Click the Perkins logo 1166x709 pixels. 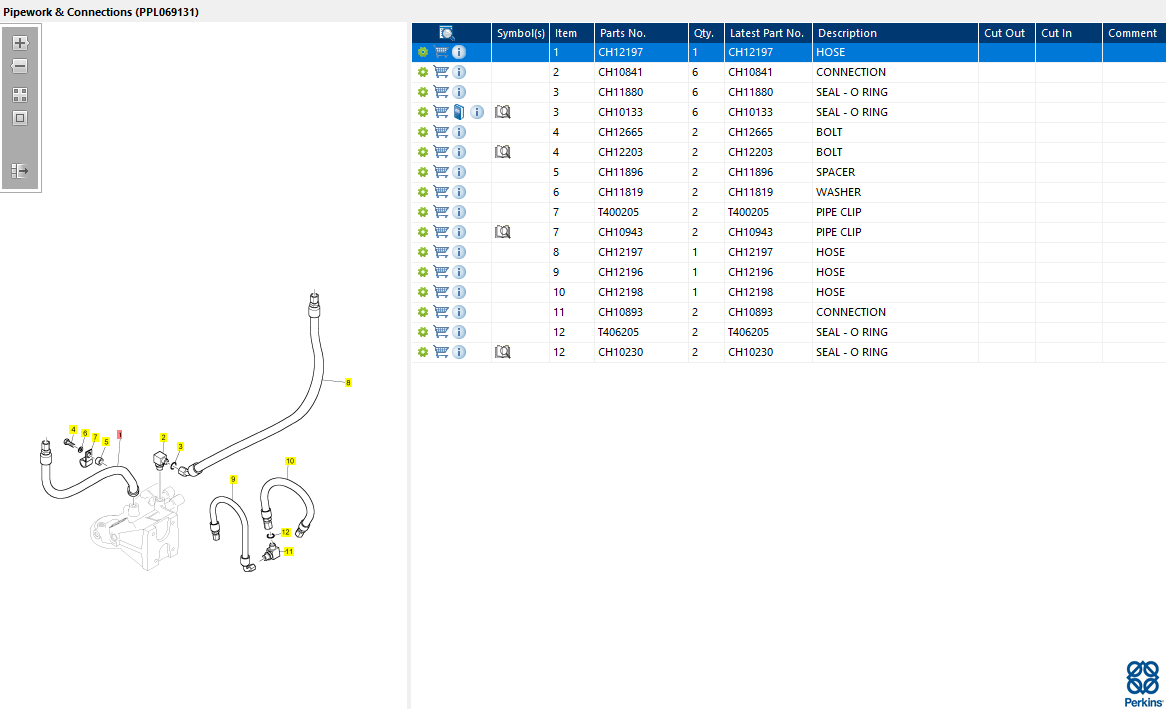1143,684
